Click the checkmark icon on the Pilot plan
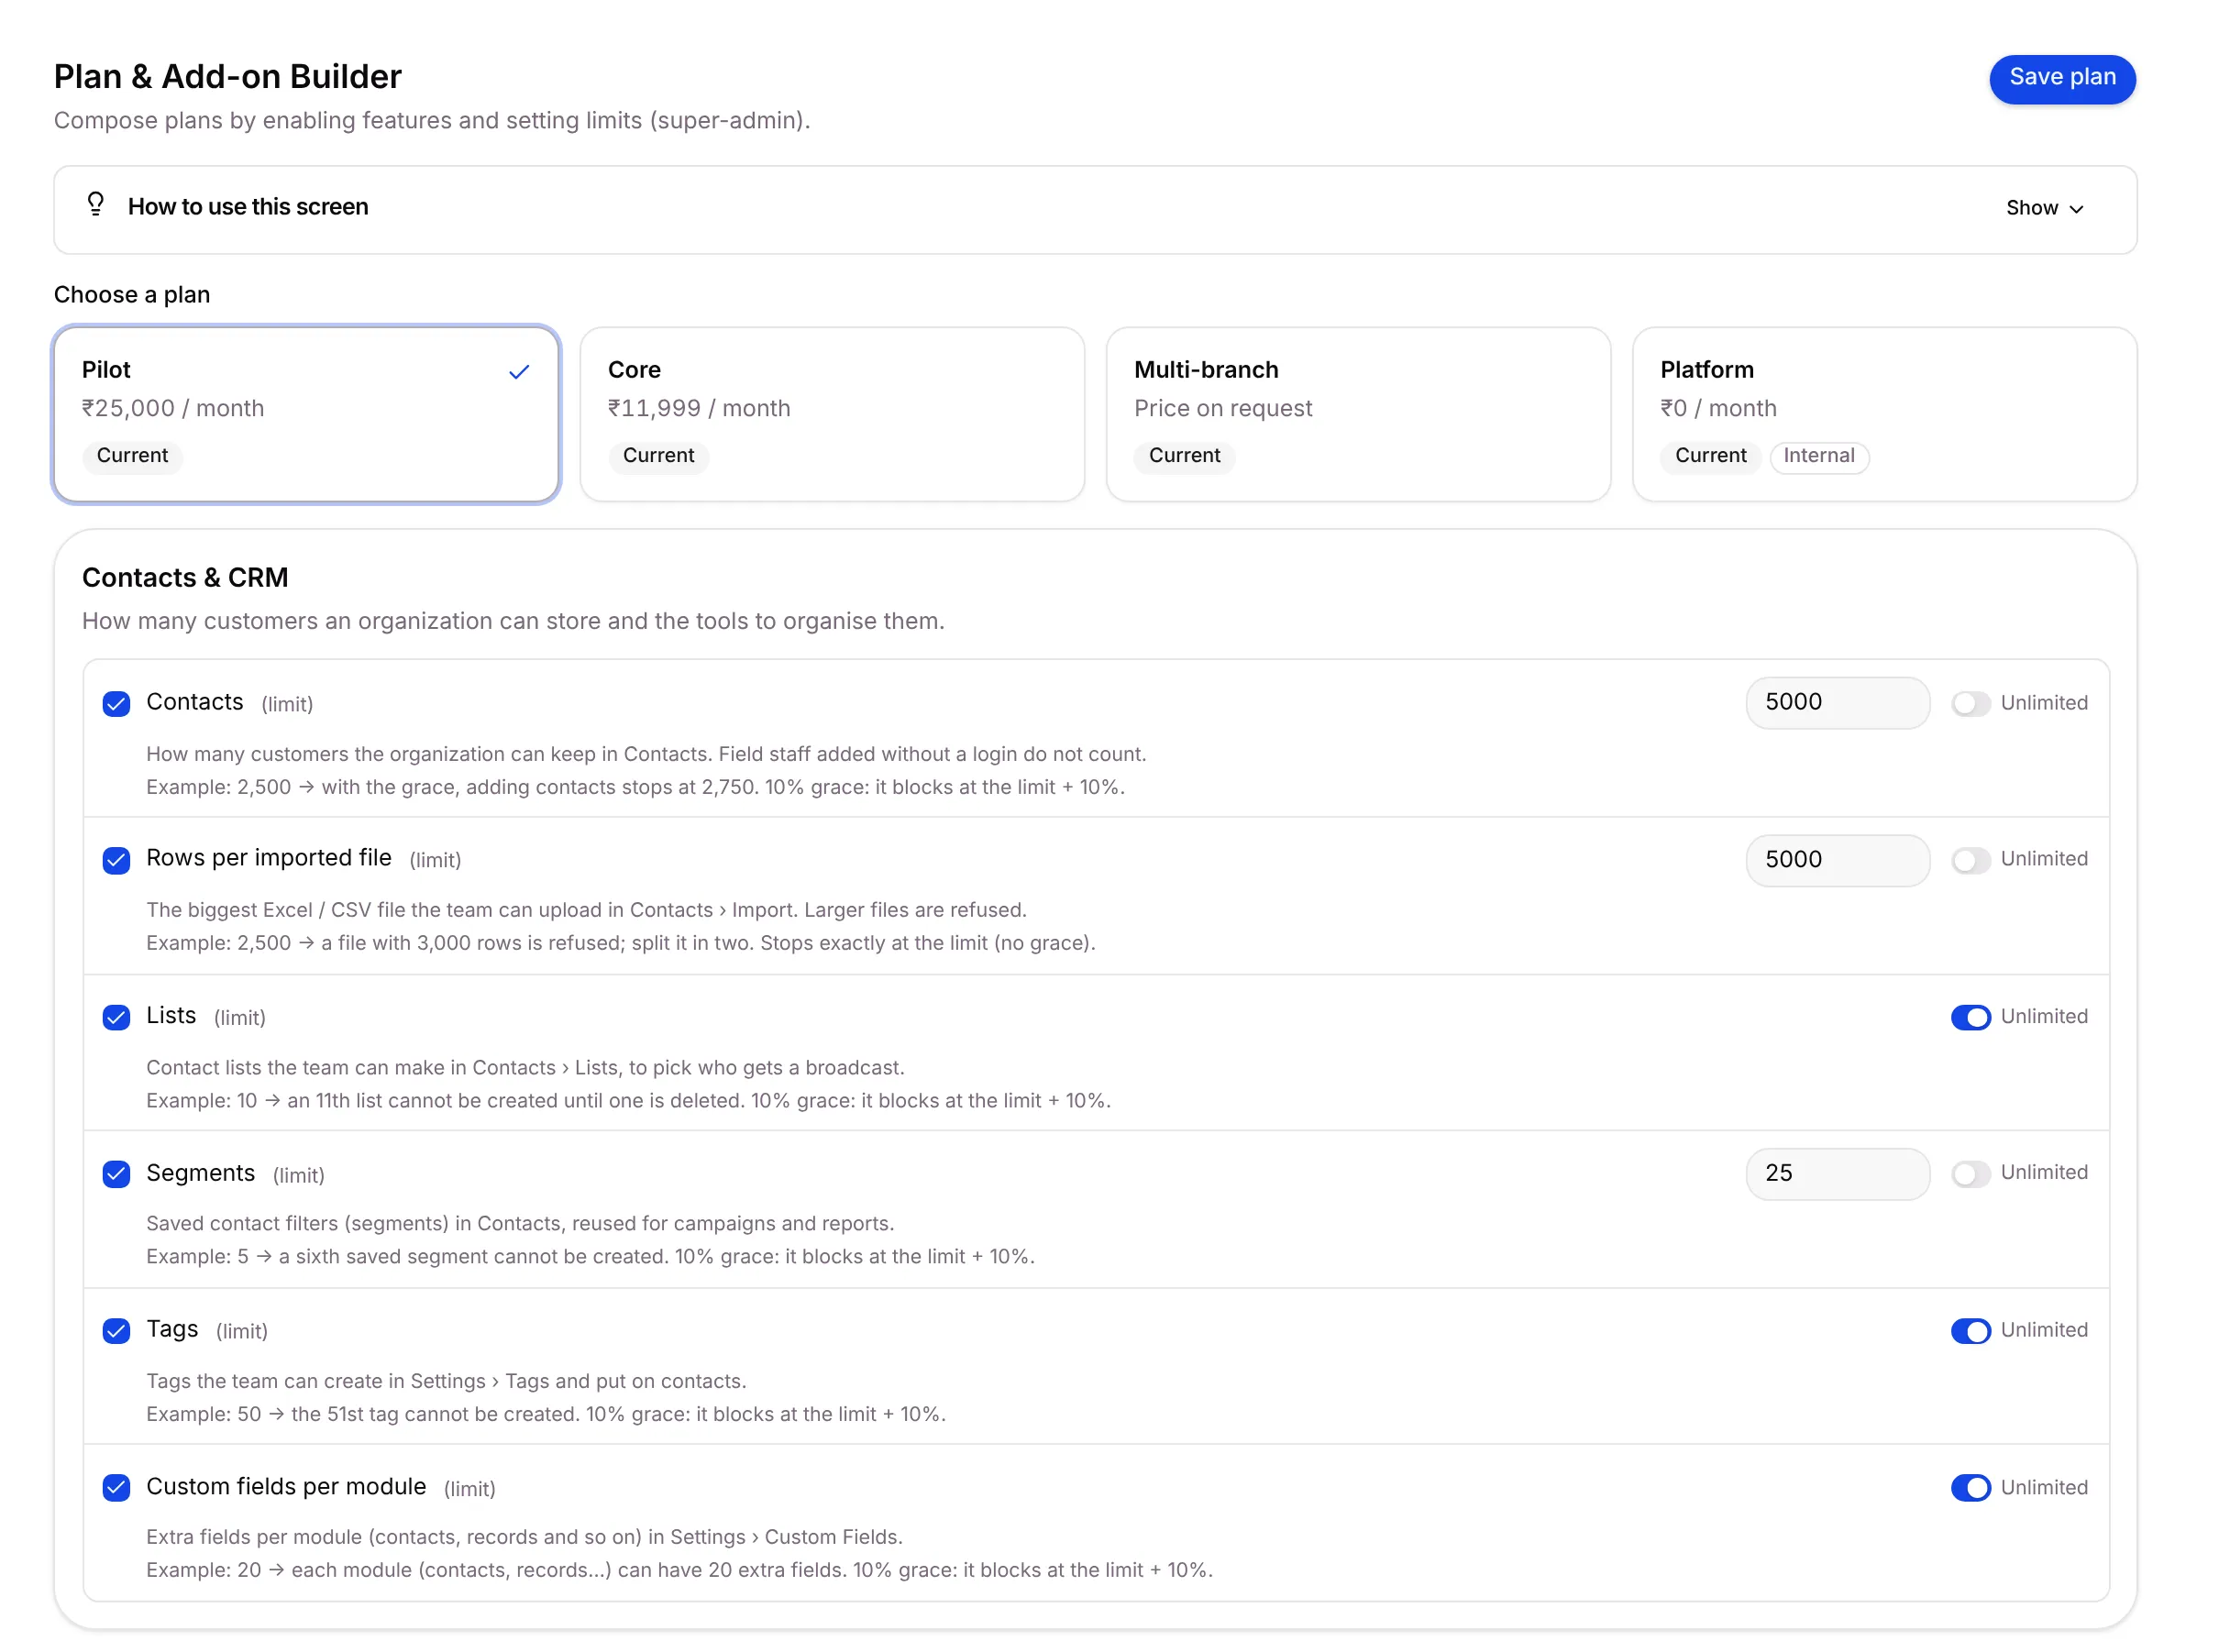2219x1652 pixels. [519, 372]
